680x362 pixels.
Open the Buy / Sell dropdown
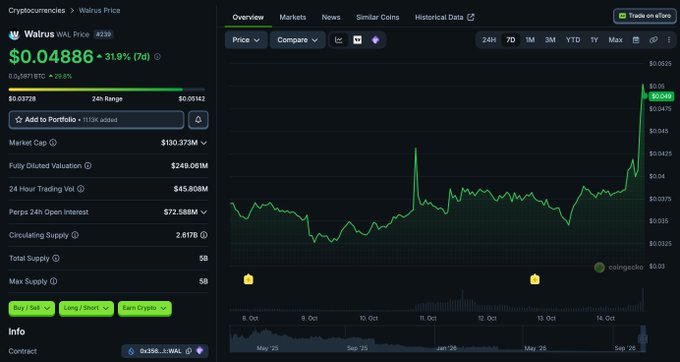tap(32, 308)
